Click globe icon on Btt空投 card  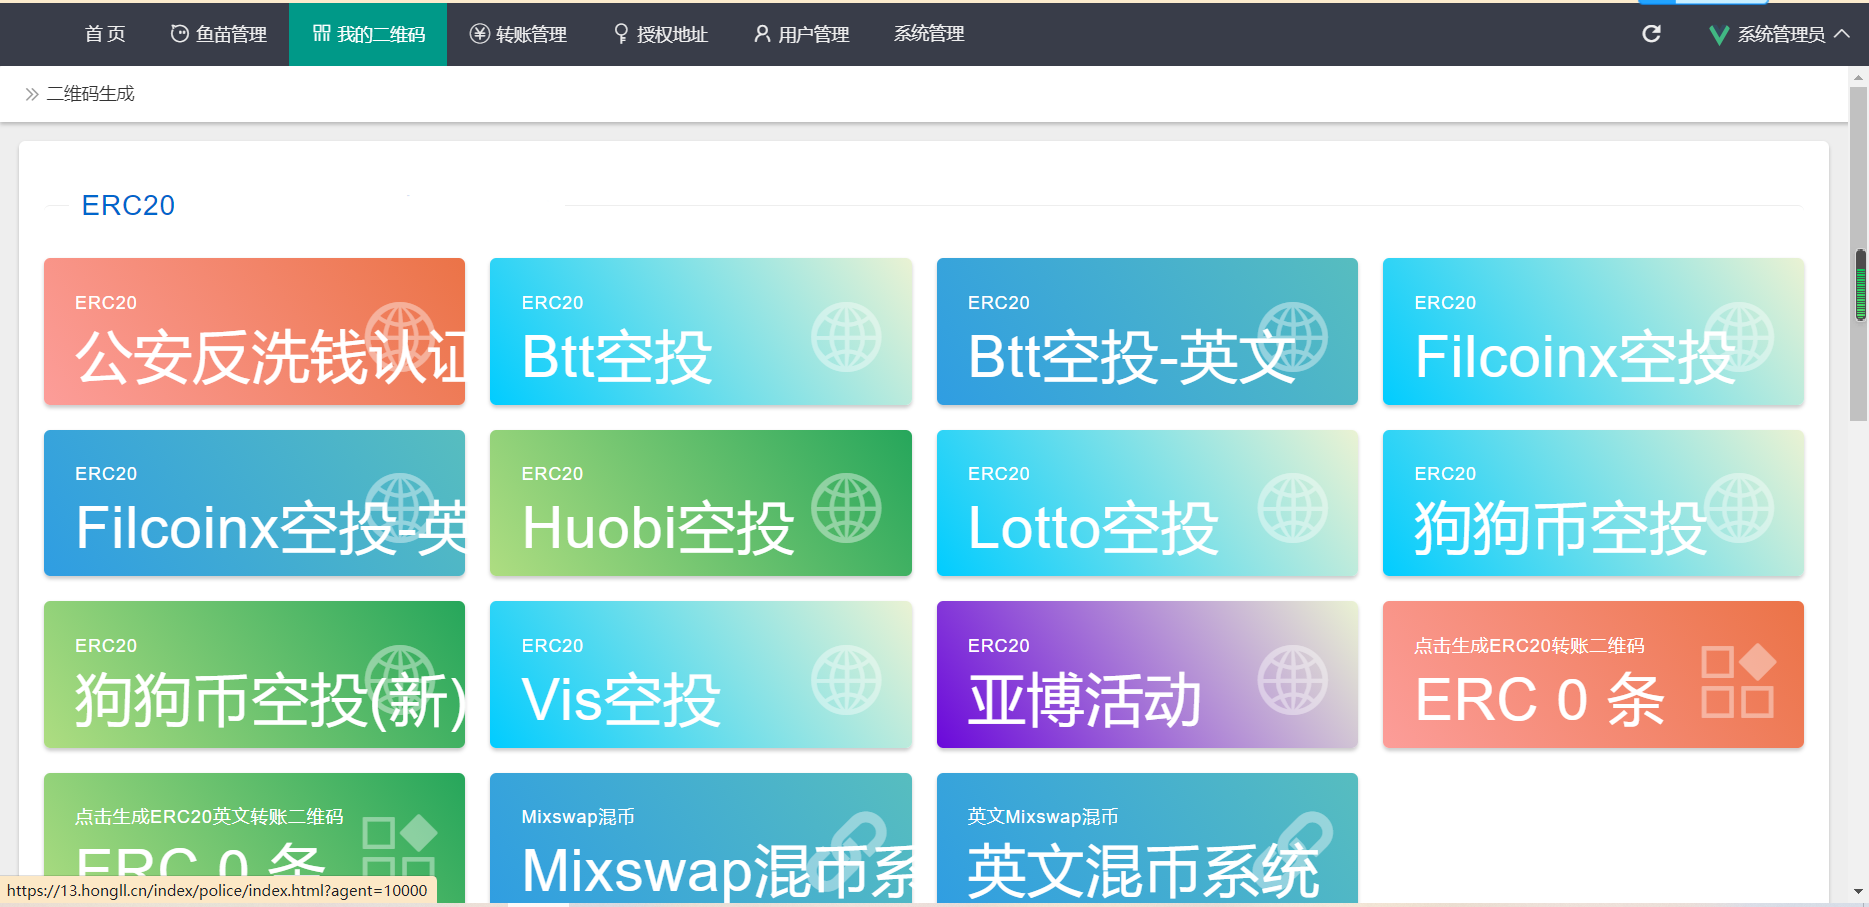tap(846, 337)
